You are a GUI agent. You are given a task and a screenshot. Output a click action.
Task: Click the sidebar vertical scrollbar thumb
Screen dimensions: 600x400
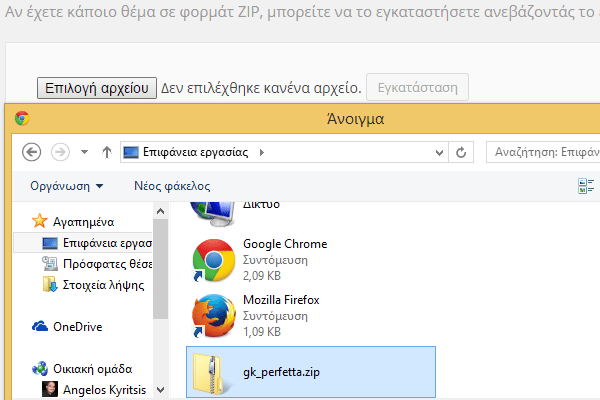tap(161, 269)
